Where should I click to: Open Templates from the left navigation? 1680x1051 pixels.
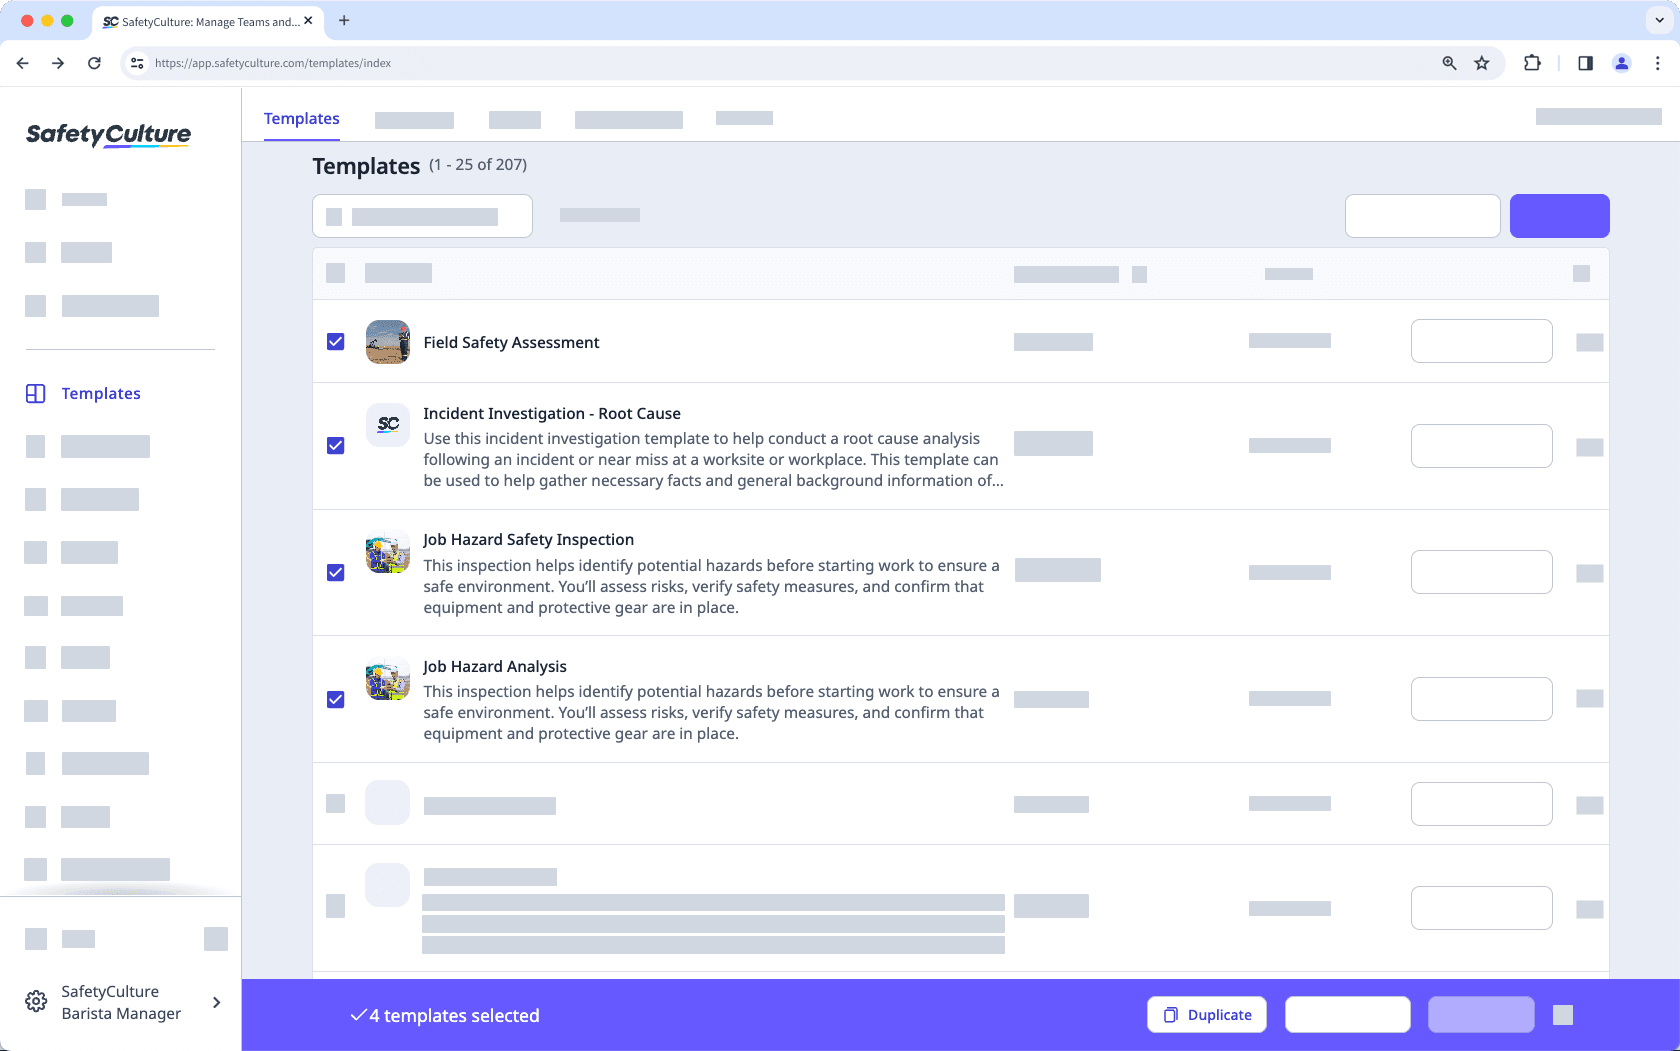[x=100, y=393]
